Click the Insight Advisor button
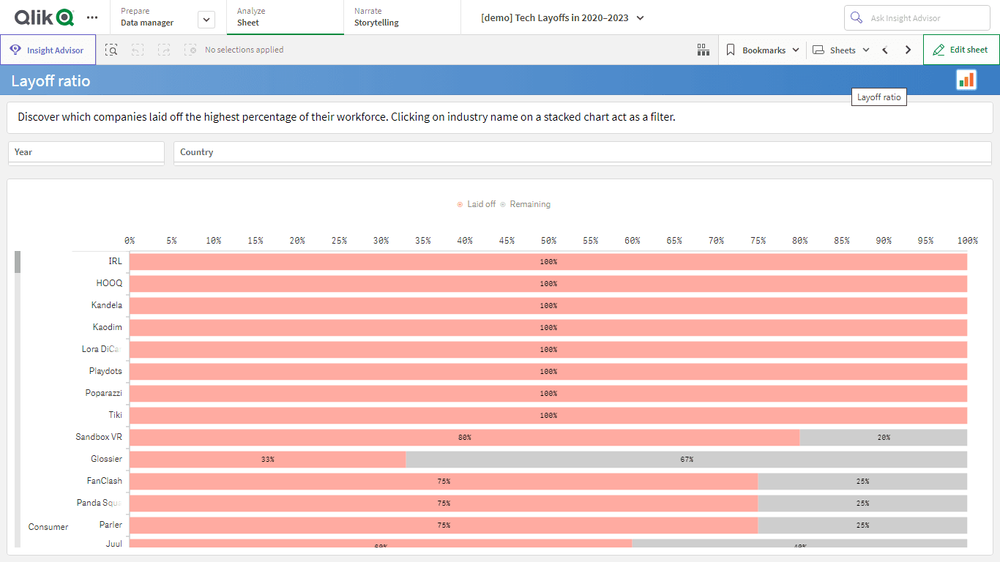This screenshot has width=1000, height=562. 48,50
